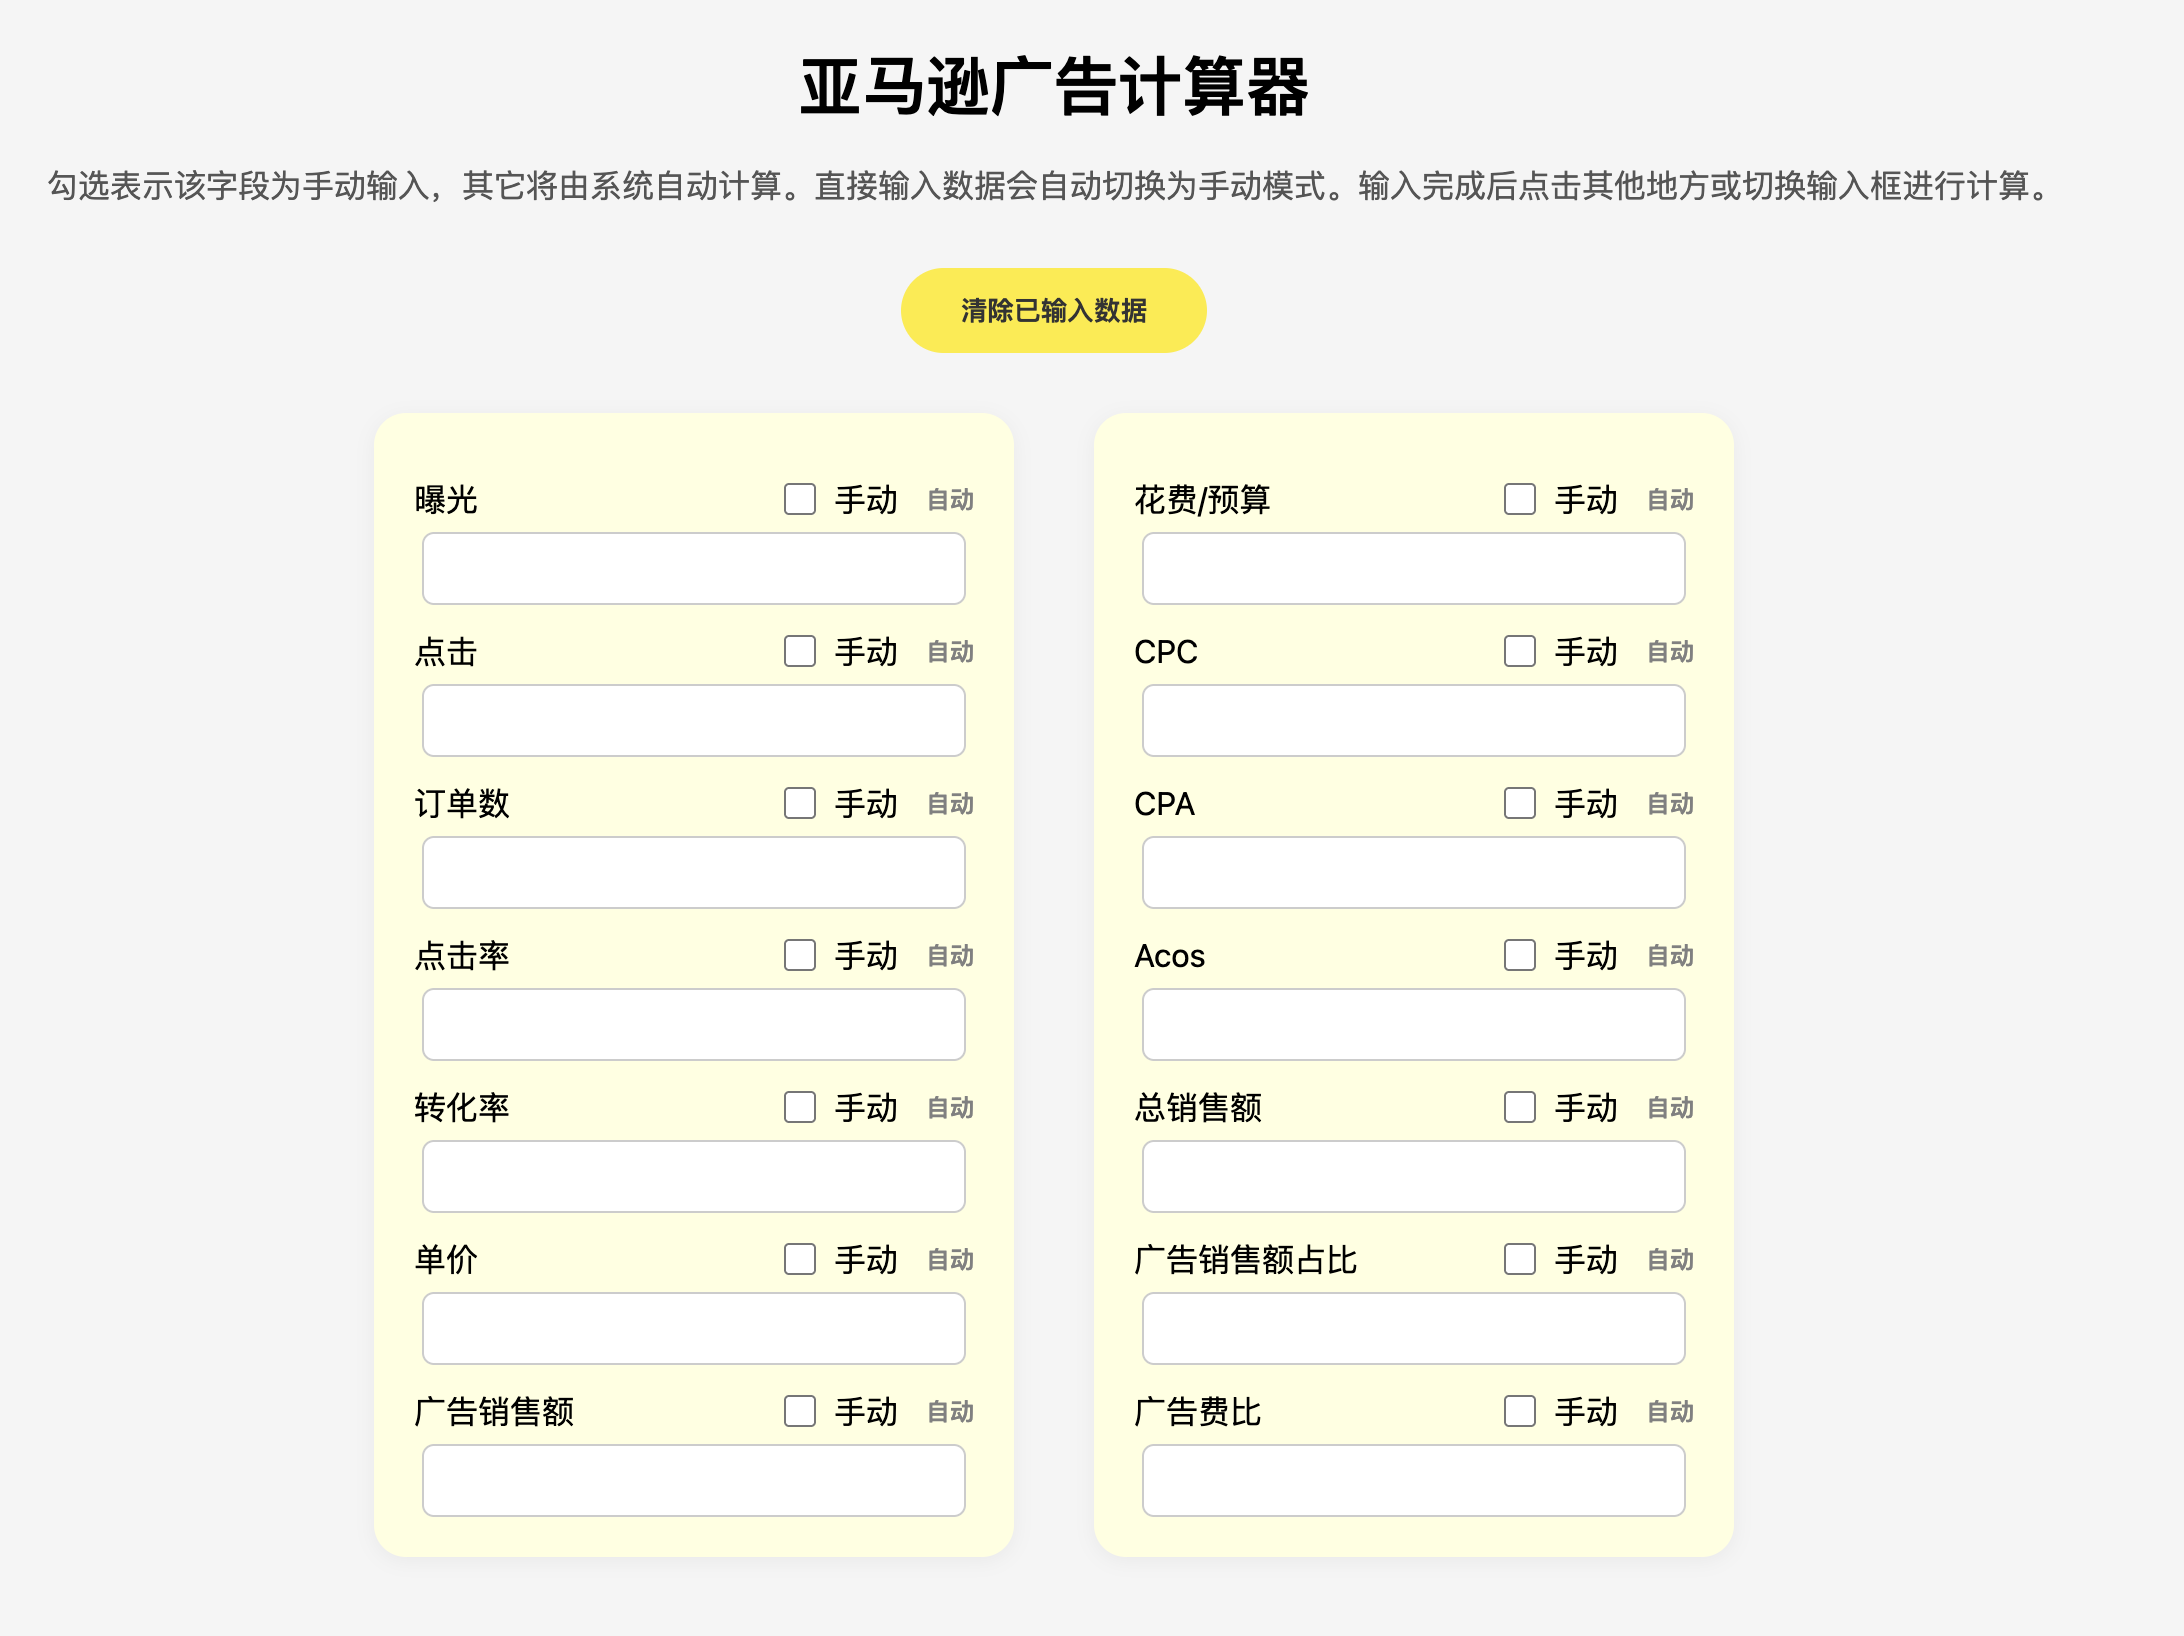Click the 广告费比 field label
This screenshot has width=2184, height=1636.
click(x=1197, y=1412)
